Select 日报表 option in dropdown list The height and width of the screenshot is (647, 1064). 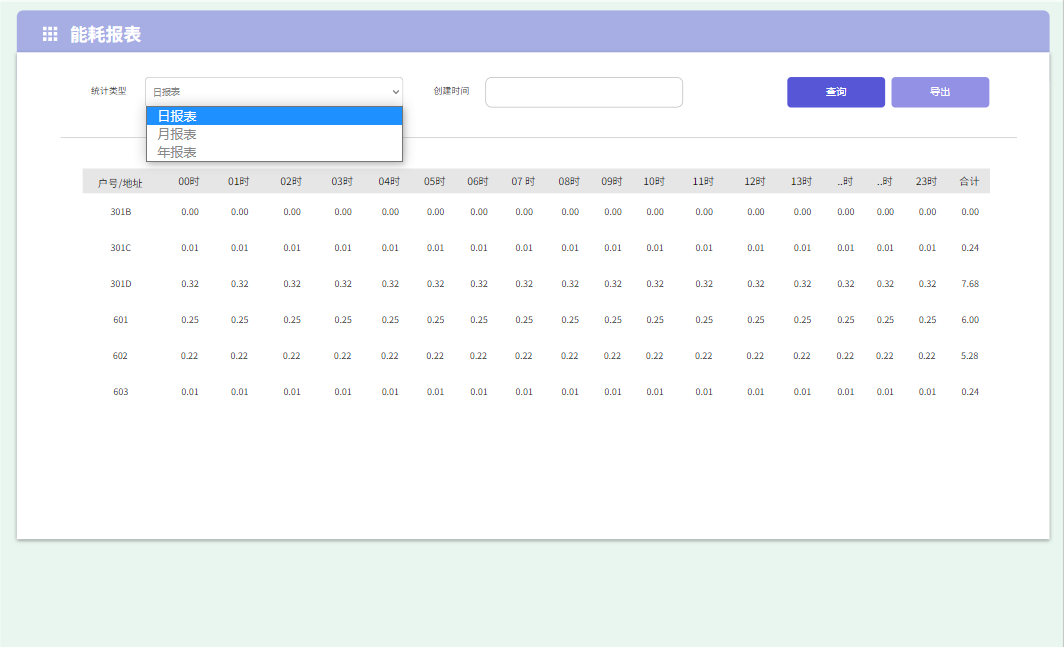[274, 116]
